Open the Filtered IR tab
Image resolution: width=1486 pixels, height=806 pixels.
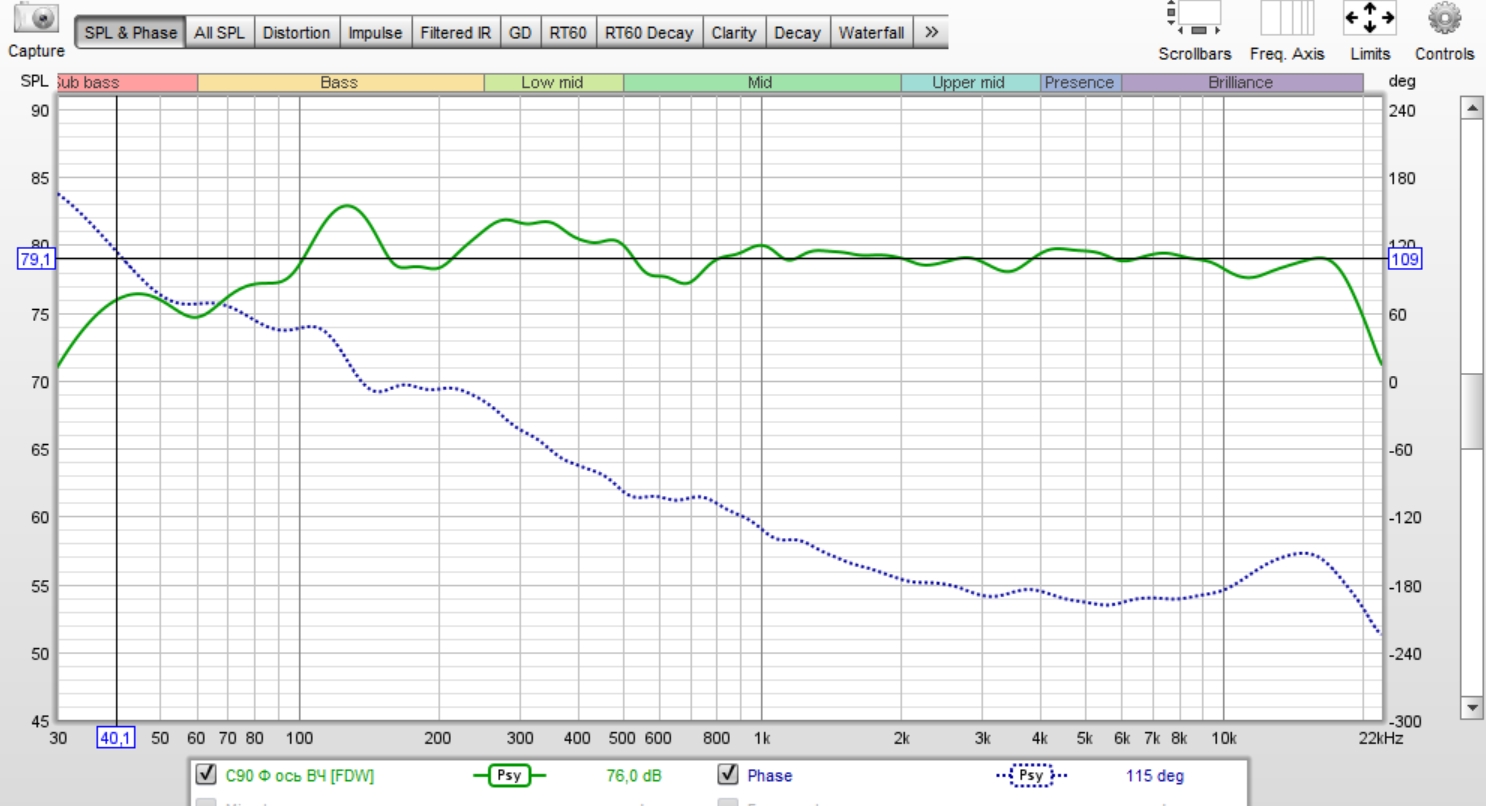[455, 33]
